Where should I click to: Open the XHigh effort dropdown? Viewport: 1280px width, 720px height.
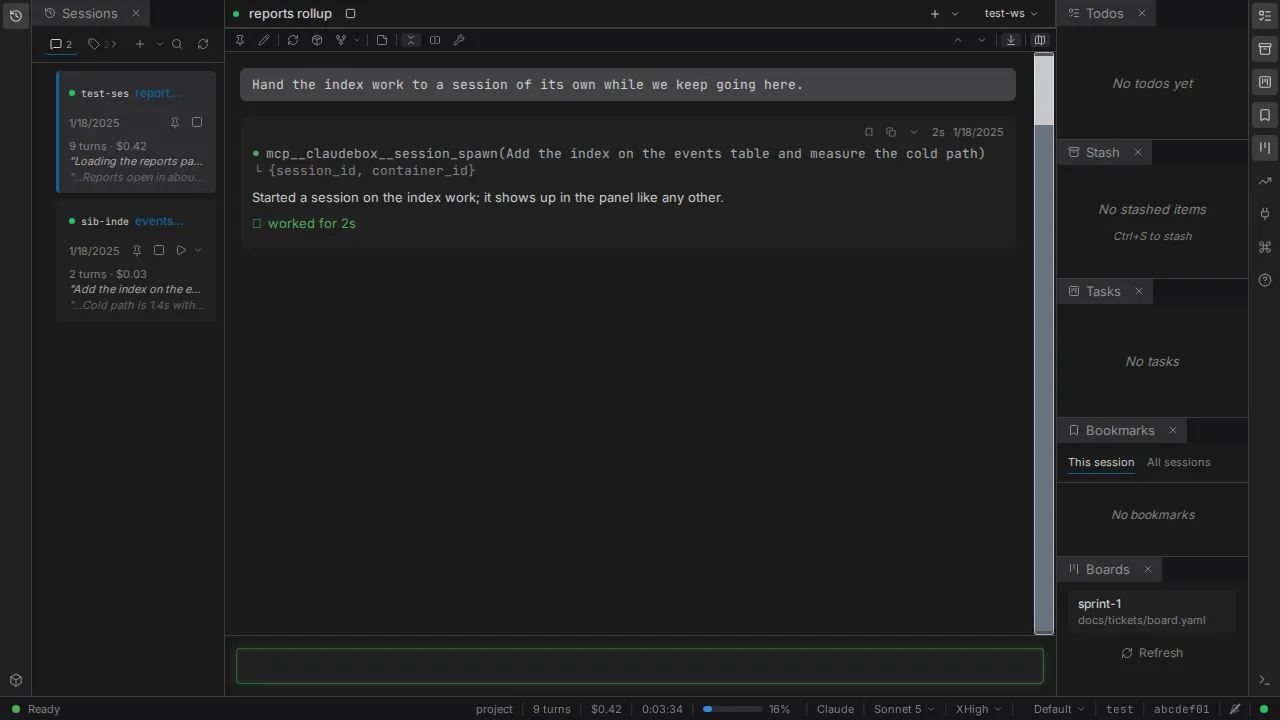(978, 709)
